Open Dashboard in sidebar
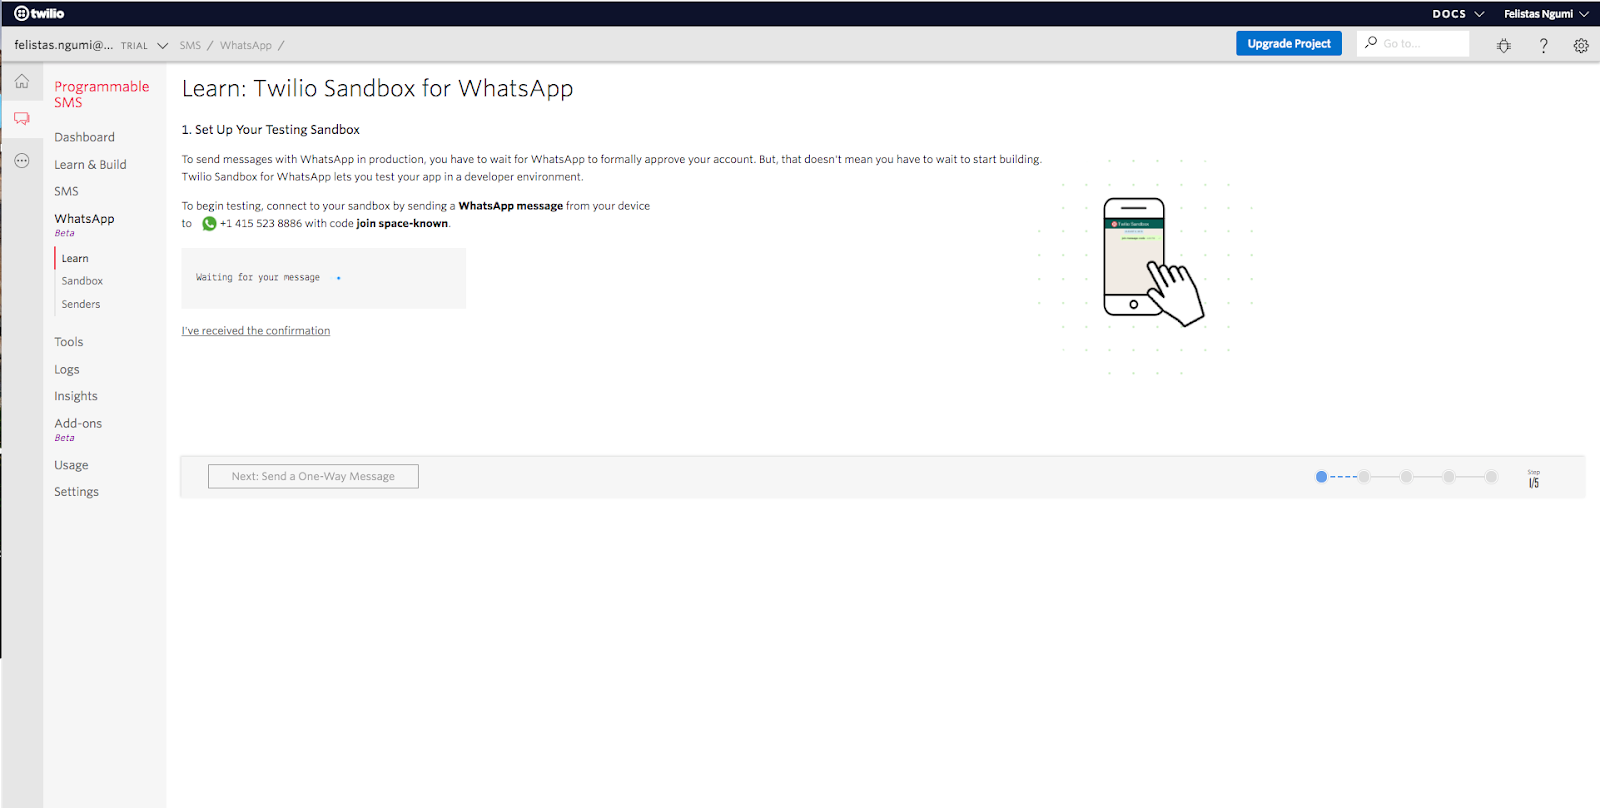This screenshot has width=1600, height=808. point(84,137)
